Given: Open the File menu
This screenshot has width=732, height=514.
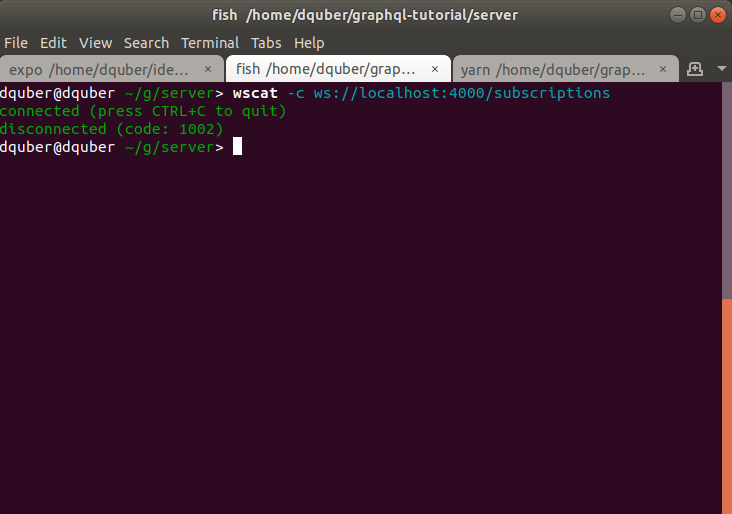Looking at the screenshot, I should coord(16,43).
